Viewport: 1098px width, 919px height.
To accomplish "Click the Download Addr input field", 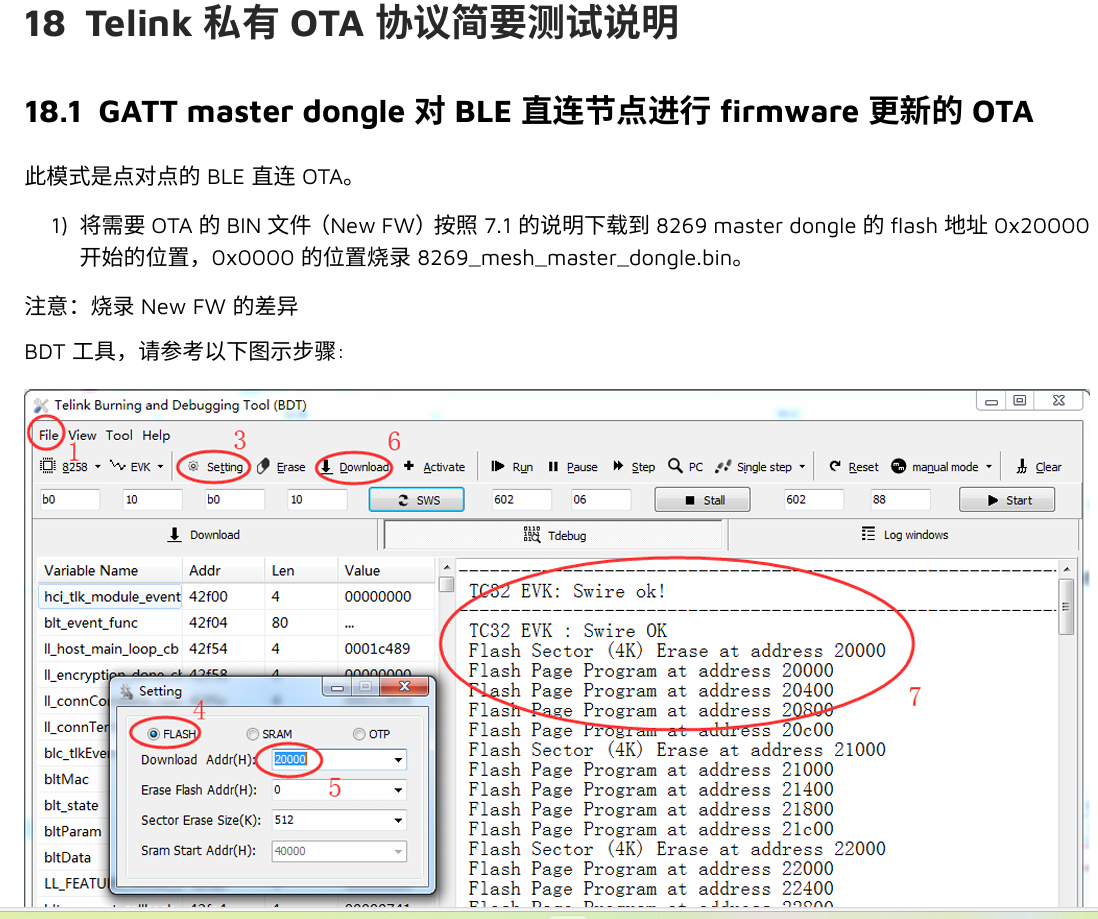I will [x=329, y=760].
